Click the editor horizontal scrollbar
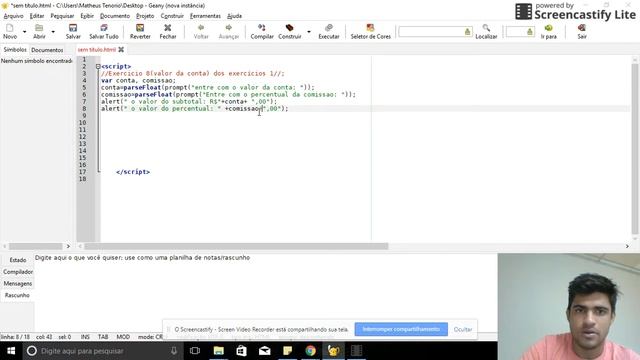The image size is (640, 360). pyautogui.click(x=236, y=246)
